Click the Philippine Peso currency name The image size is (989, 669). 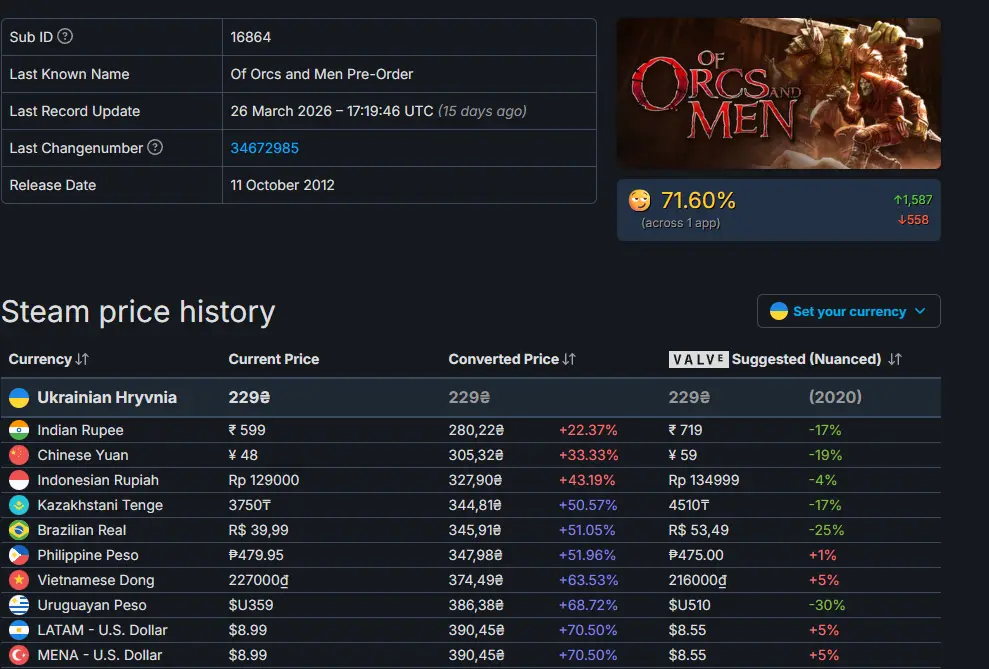pos(88,556)
